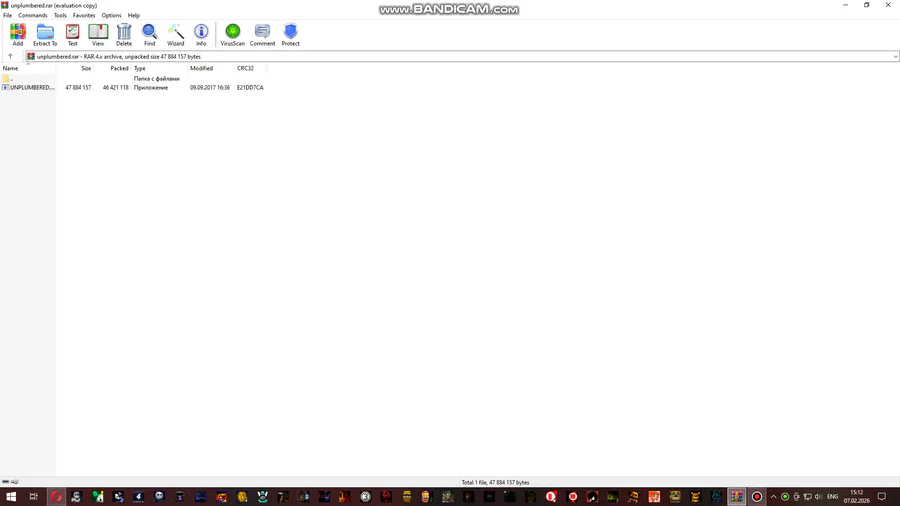Open the Favorites menu
This screenshot has height=506, width=900.
pyautogui.click(x=84, y=15)
